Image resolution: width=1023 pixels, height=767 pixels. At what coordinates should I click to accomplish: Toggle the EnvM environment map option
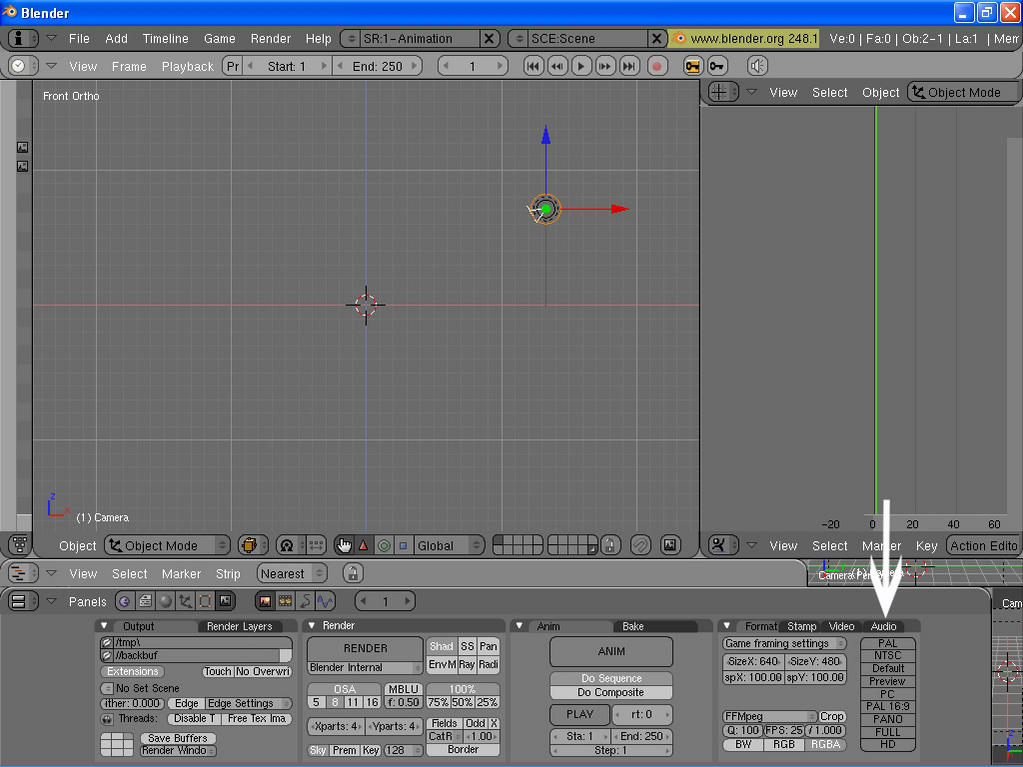[442, 665]
